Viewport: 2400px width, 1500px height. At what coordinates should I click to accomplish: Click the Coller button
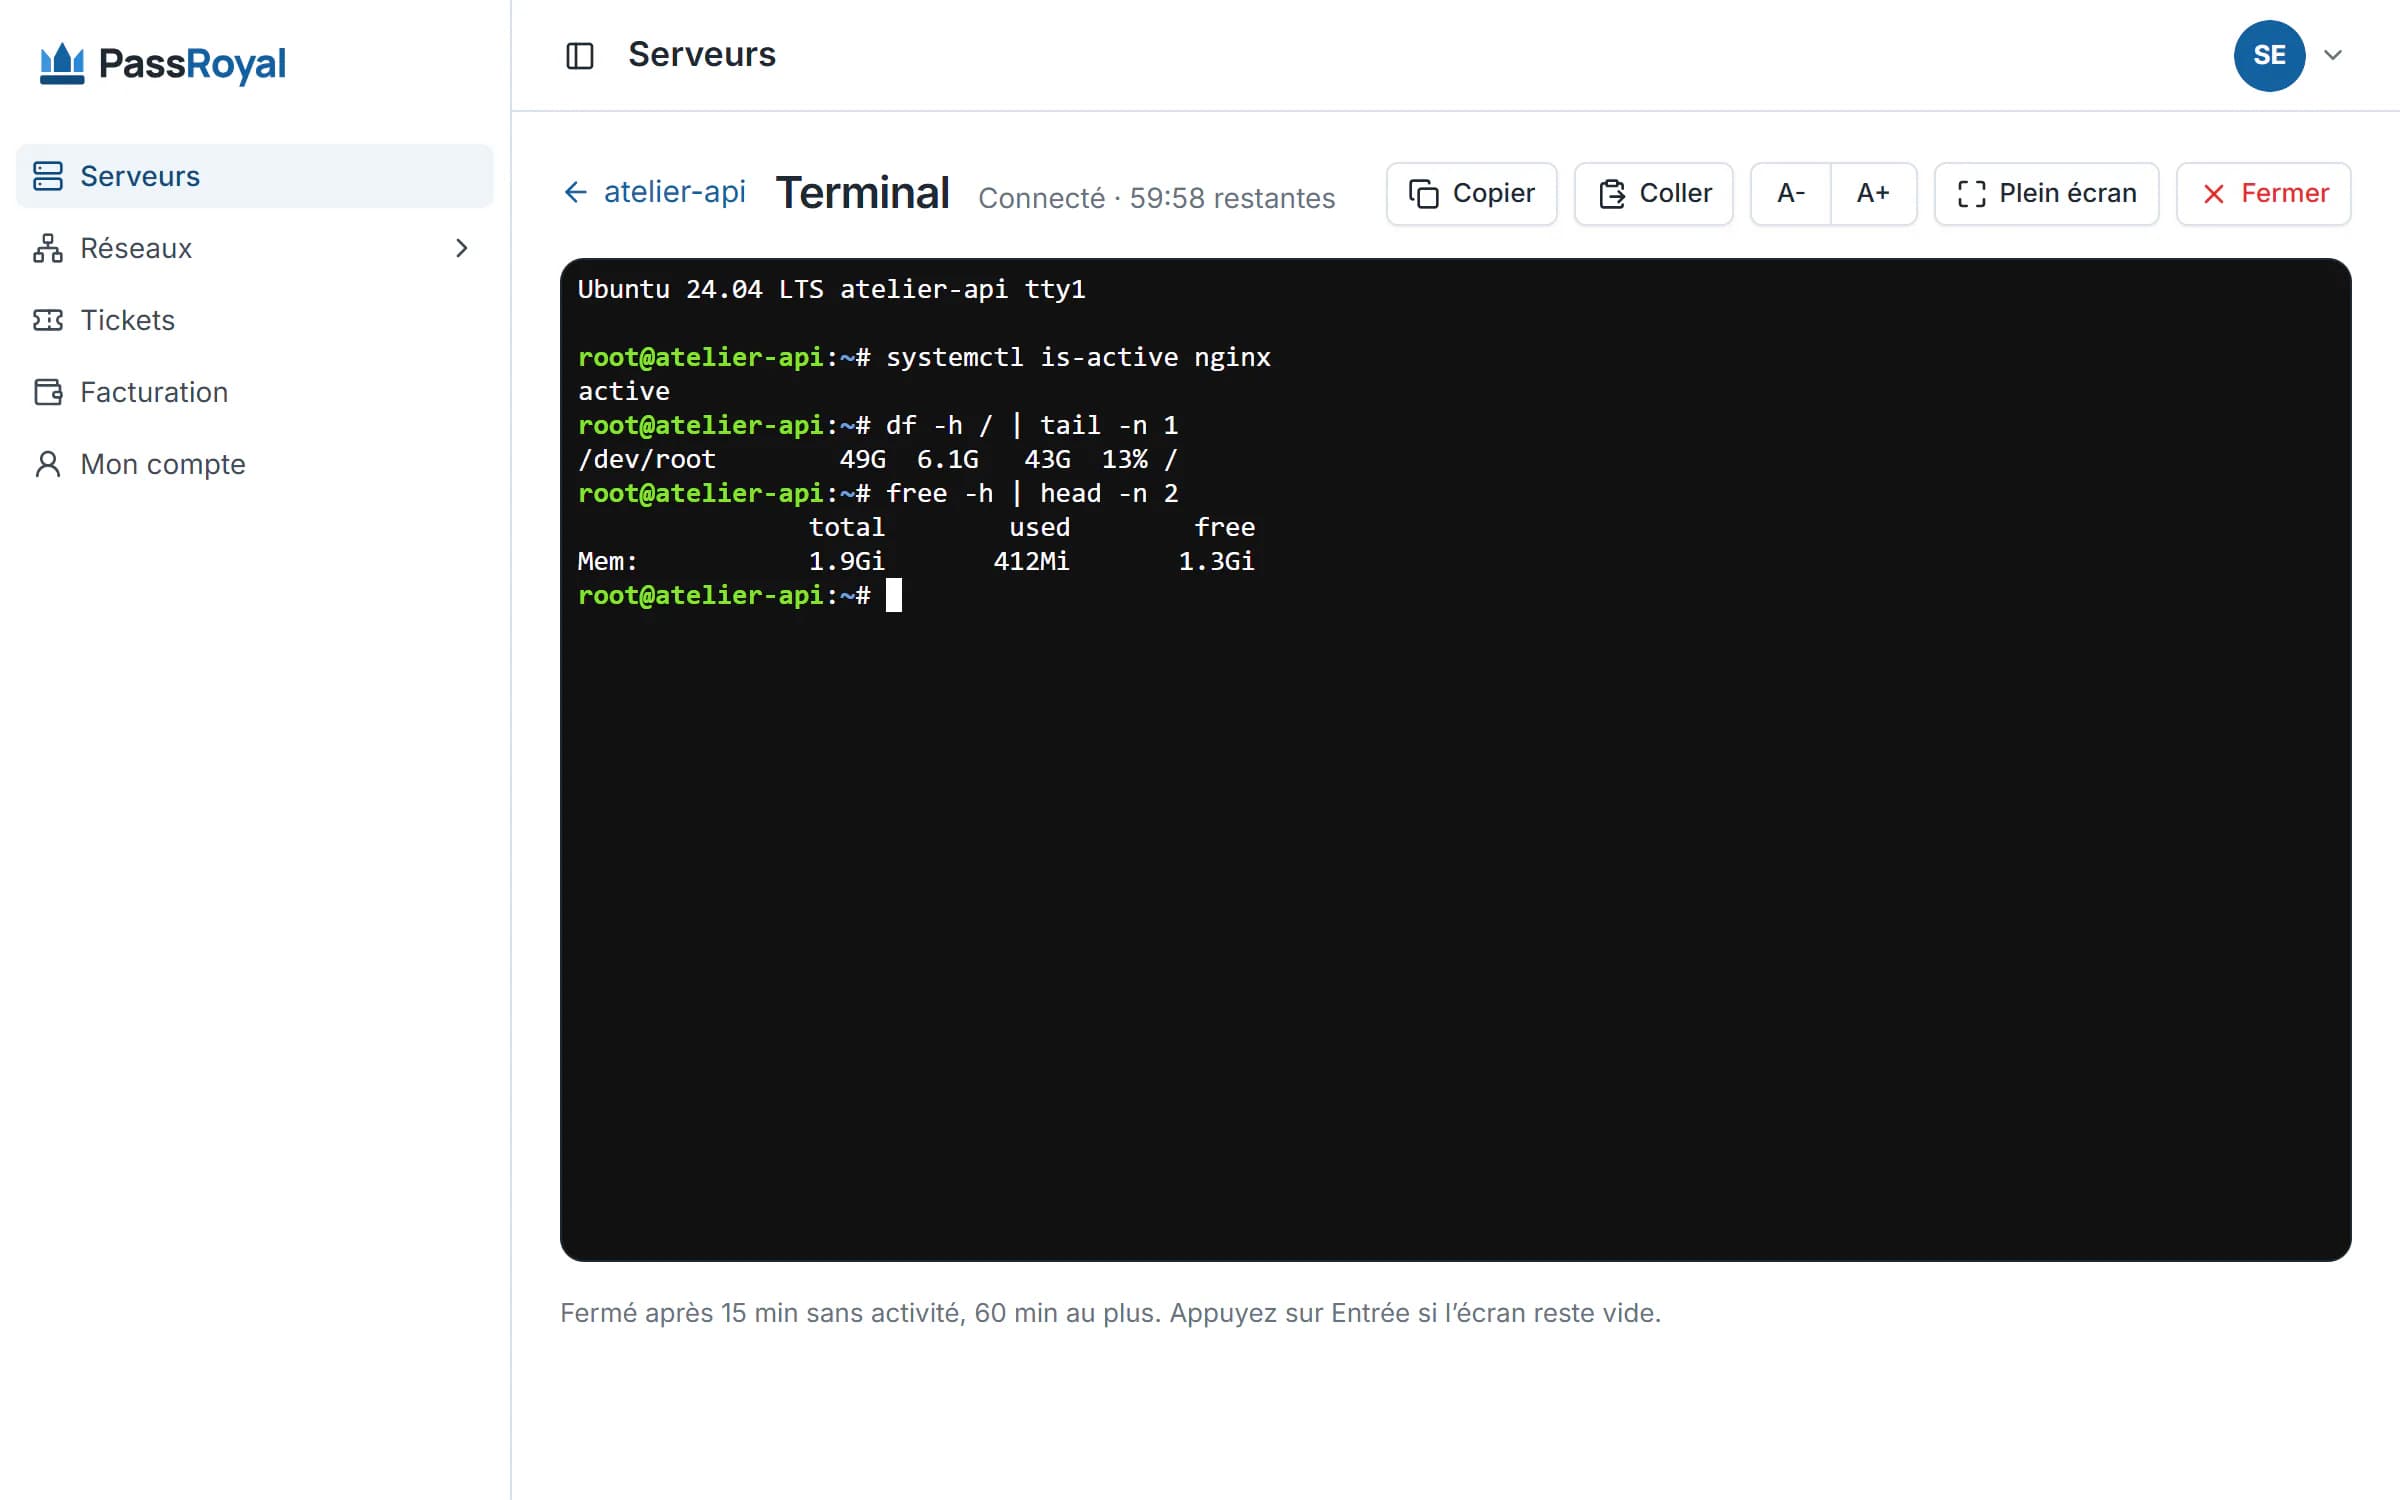pos(1653,193)
